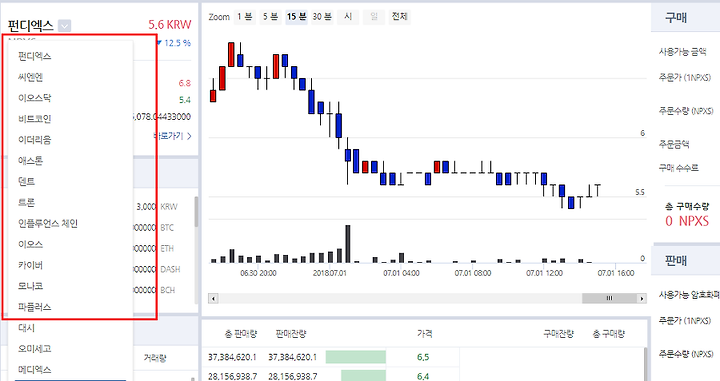Viewport: 720px width, 381px height.
Task: Click the chart scrollbar left arrow
Action: pyautogui.click(x=213, y=298)
